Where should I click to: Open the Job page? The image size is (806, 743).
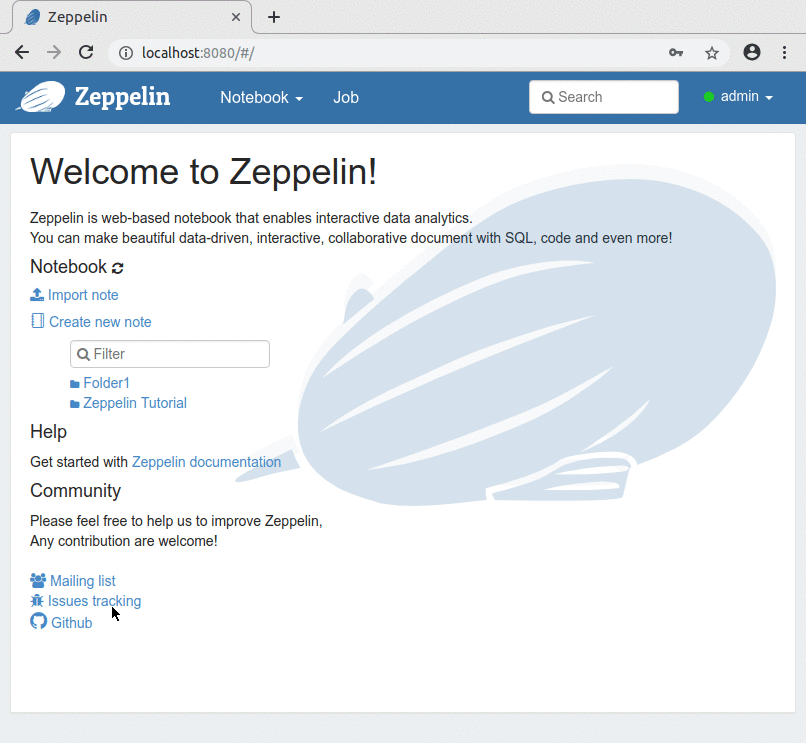coord(345,97)
